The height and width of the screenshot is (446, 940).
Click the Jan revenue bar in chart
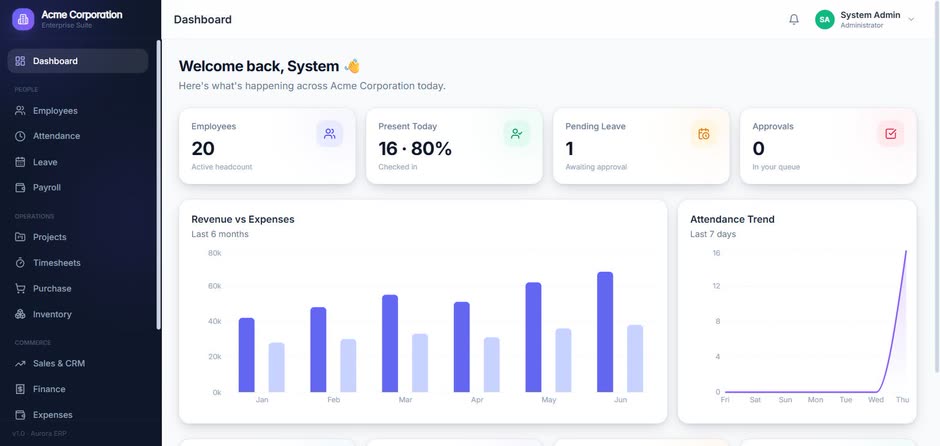246,355
